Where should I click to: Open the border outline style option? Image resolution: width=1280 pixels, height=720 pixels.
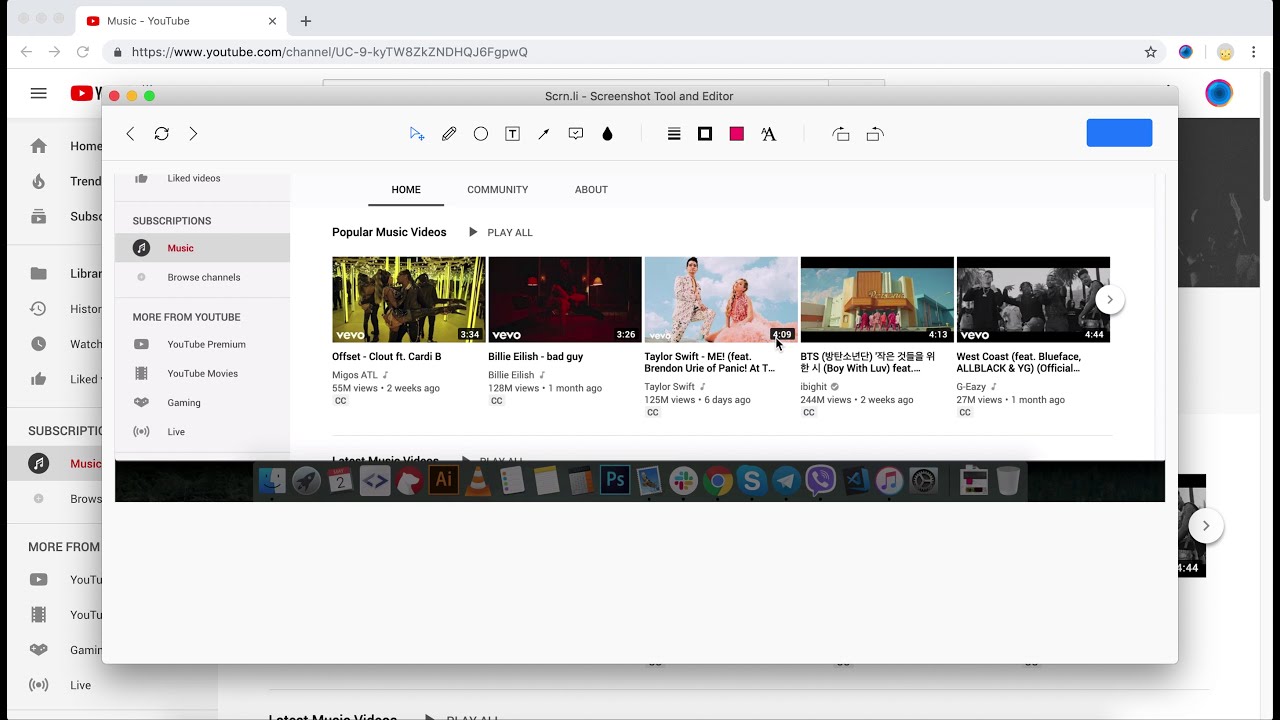(x=705, y=134)
